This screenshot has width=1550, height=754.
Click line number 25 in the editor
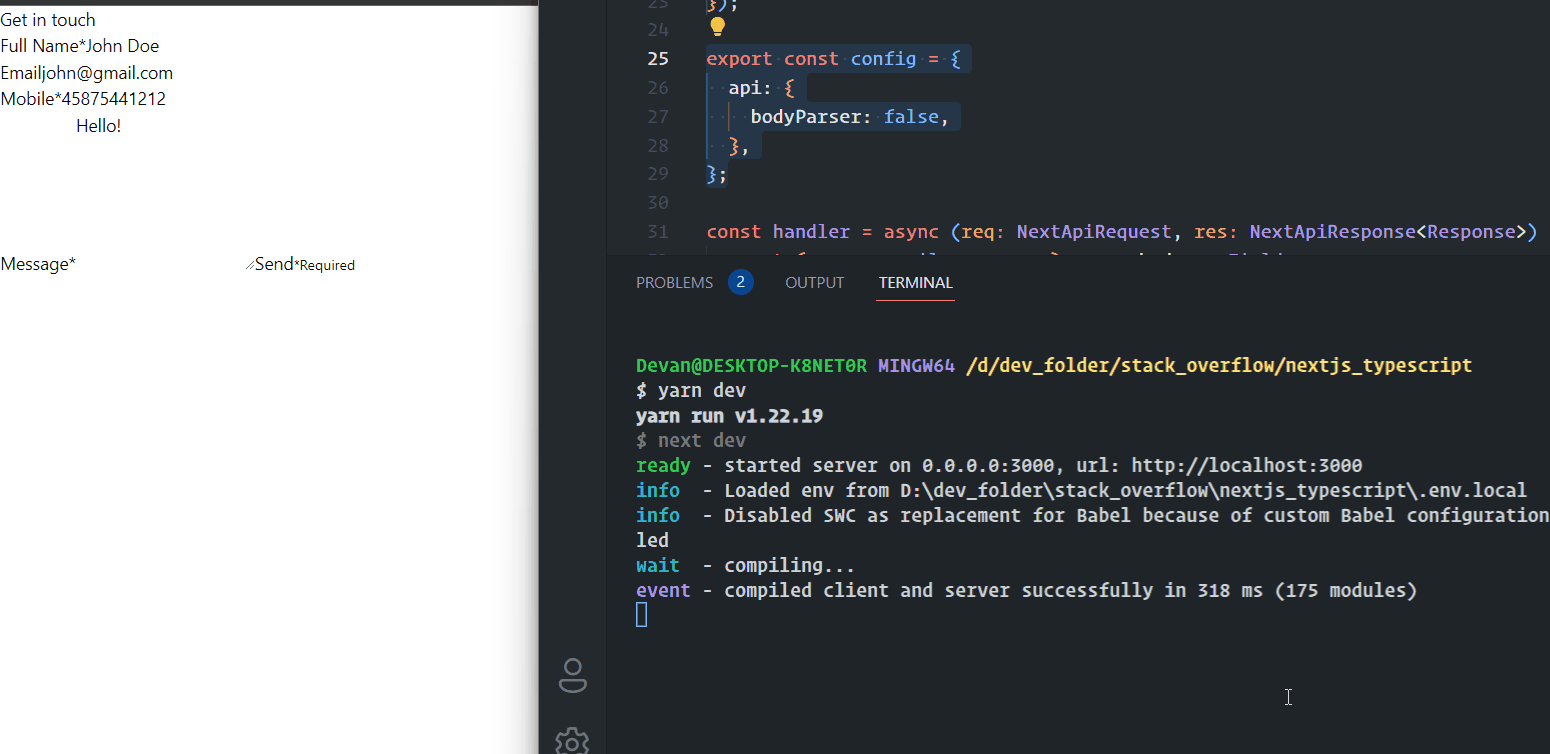(x=658, y=58)
